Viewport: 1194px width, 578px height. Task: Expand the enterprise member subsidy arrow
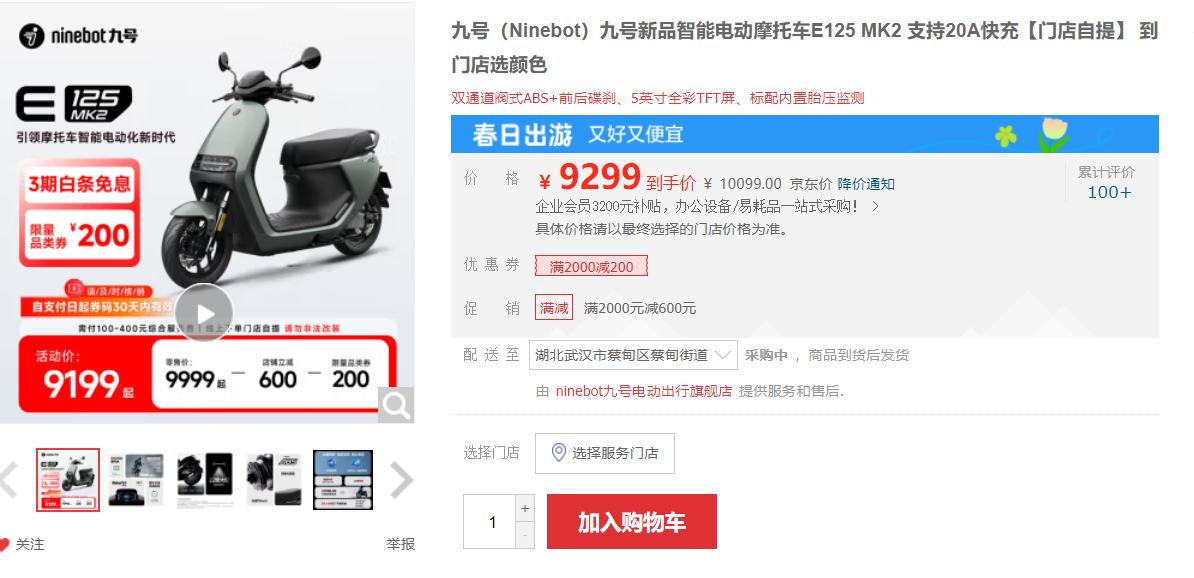click(875, 206)
